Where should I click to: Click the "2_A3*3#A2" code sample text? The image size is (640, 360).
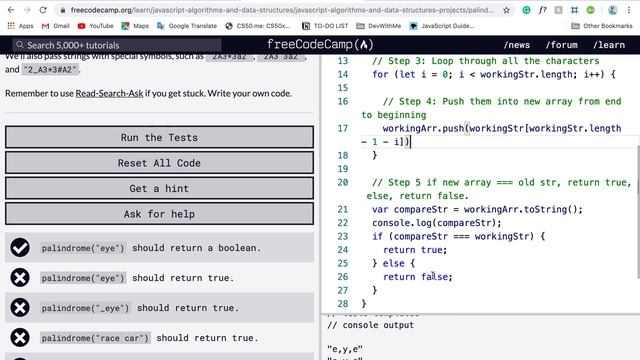click(50, 69)
